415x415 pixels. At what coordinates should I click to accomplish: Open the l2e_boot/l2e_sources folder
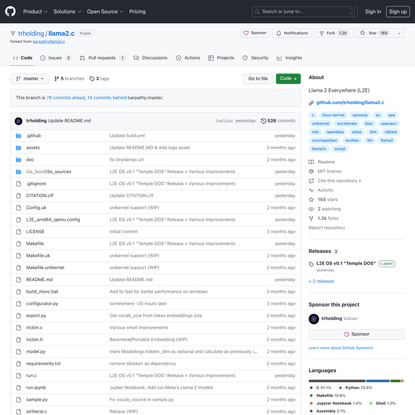tap(49, 172)
